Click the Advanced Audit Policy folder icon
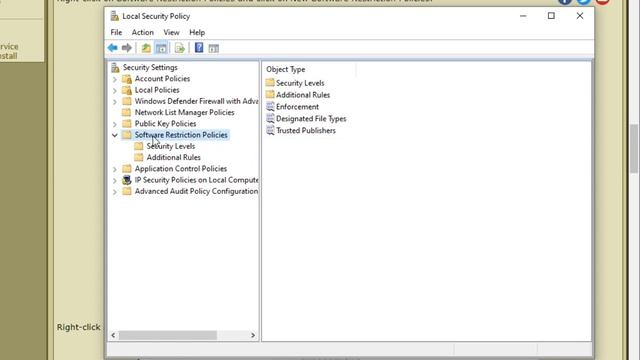 click(x=127, y=191)
